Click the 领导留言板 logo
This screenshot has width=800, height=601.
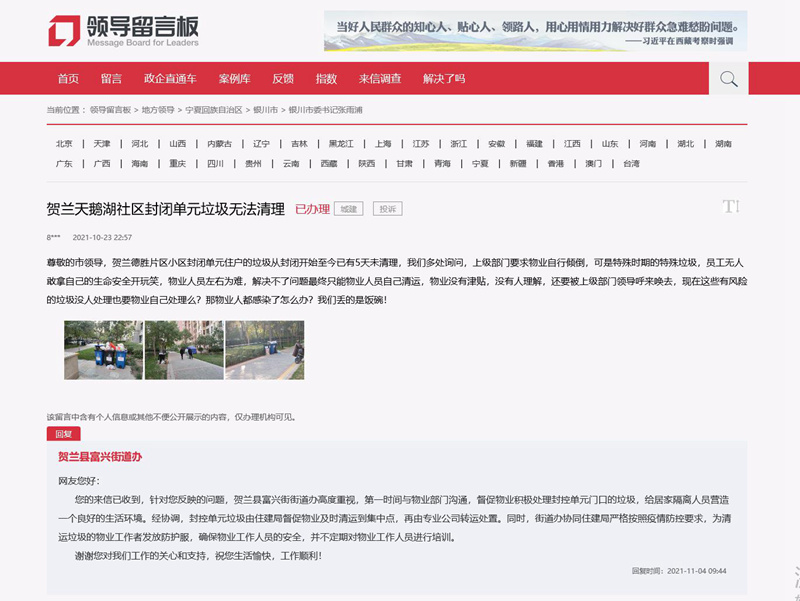click(123, 31)
